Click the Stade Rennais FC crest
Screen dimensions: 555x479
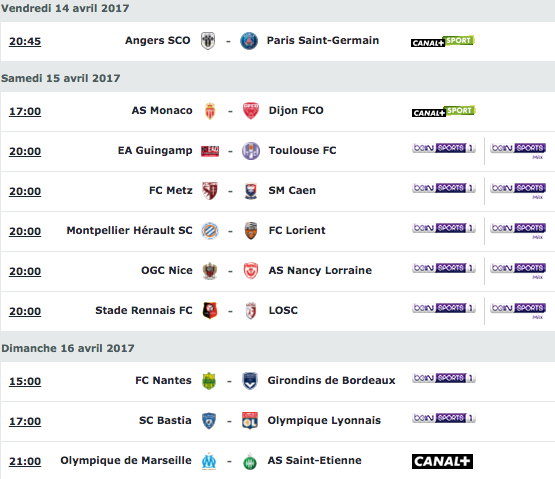[210, 310]
